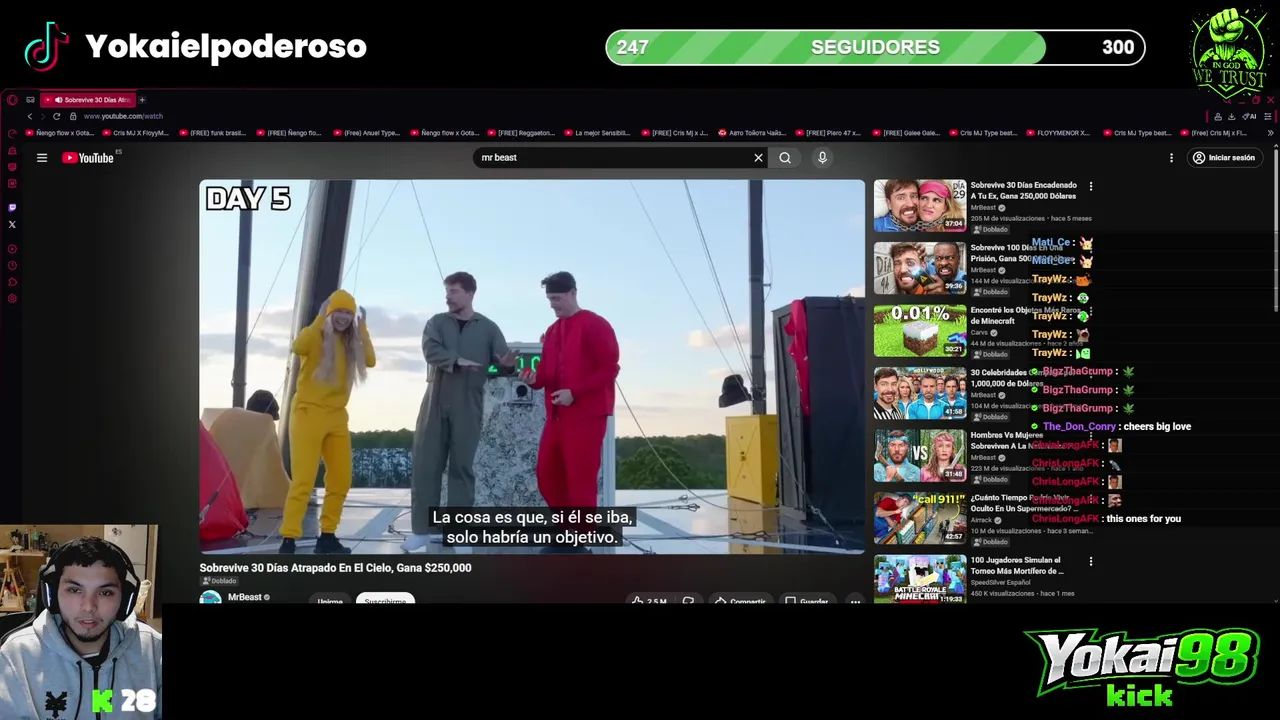The height and width of the screenshot is (720, 1280).
Task: Open the tab islands workspace icon
Action: pyautogui.click(x=30, y=100)
